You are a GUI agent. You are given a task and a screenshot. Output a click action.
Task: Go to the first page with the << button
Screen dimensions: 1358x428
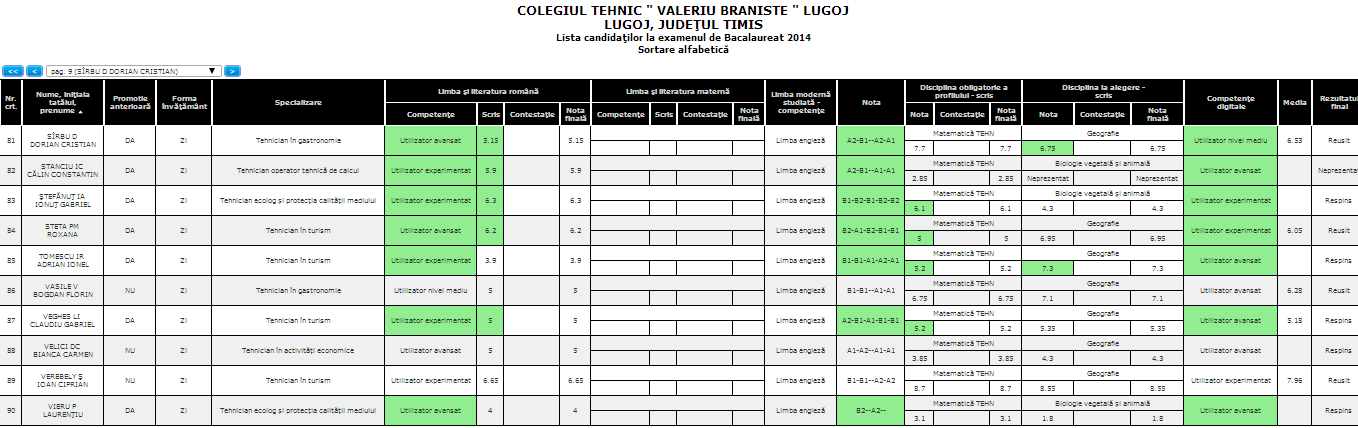(13, 72)
